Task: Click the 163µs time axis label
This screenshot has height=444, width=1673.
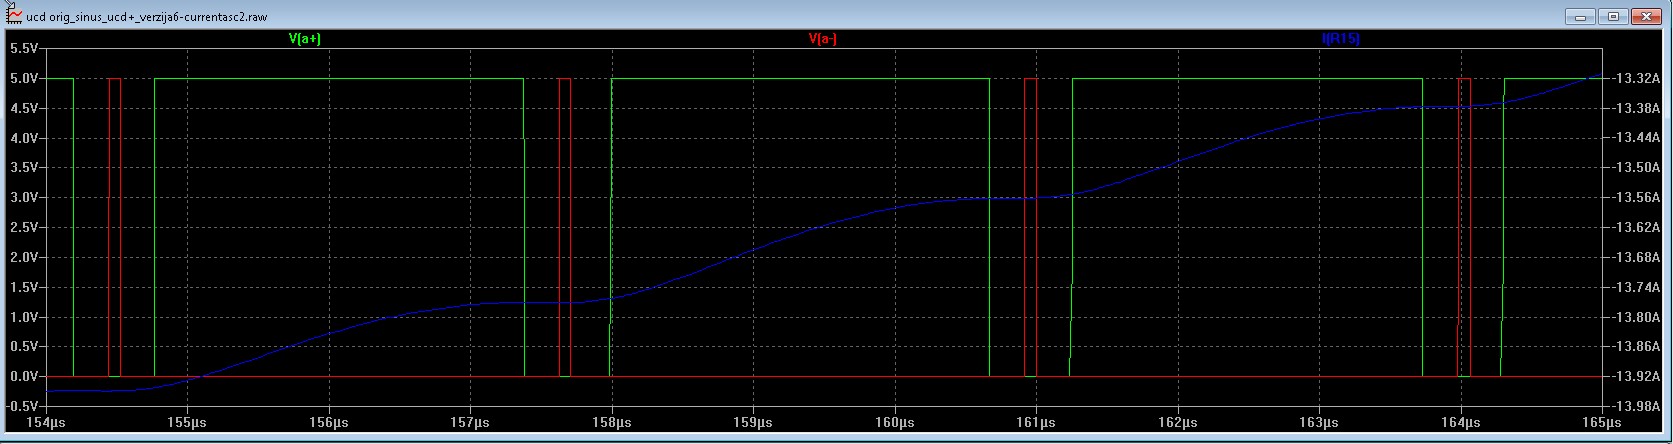Action: coord(1319,423)
